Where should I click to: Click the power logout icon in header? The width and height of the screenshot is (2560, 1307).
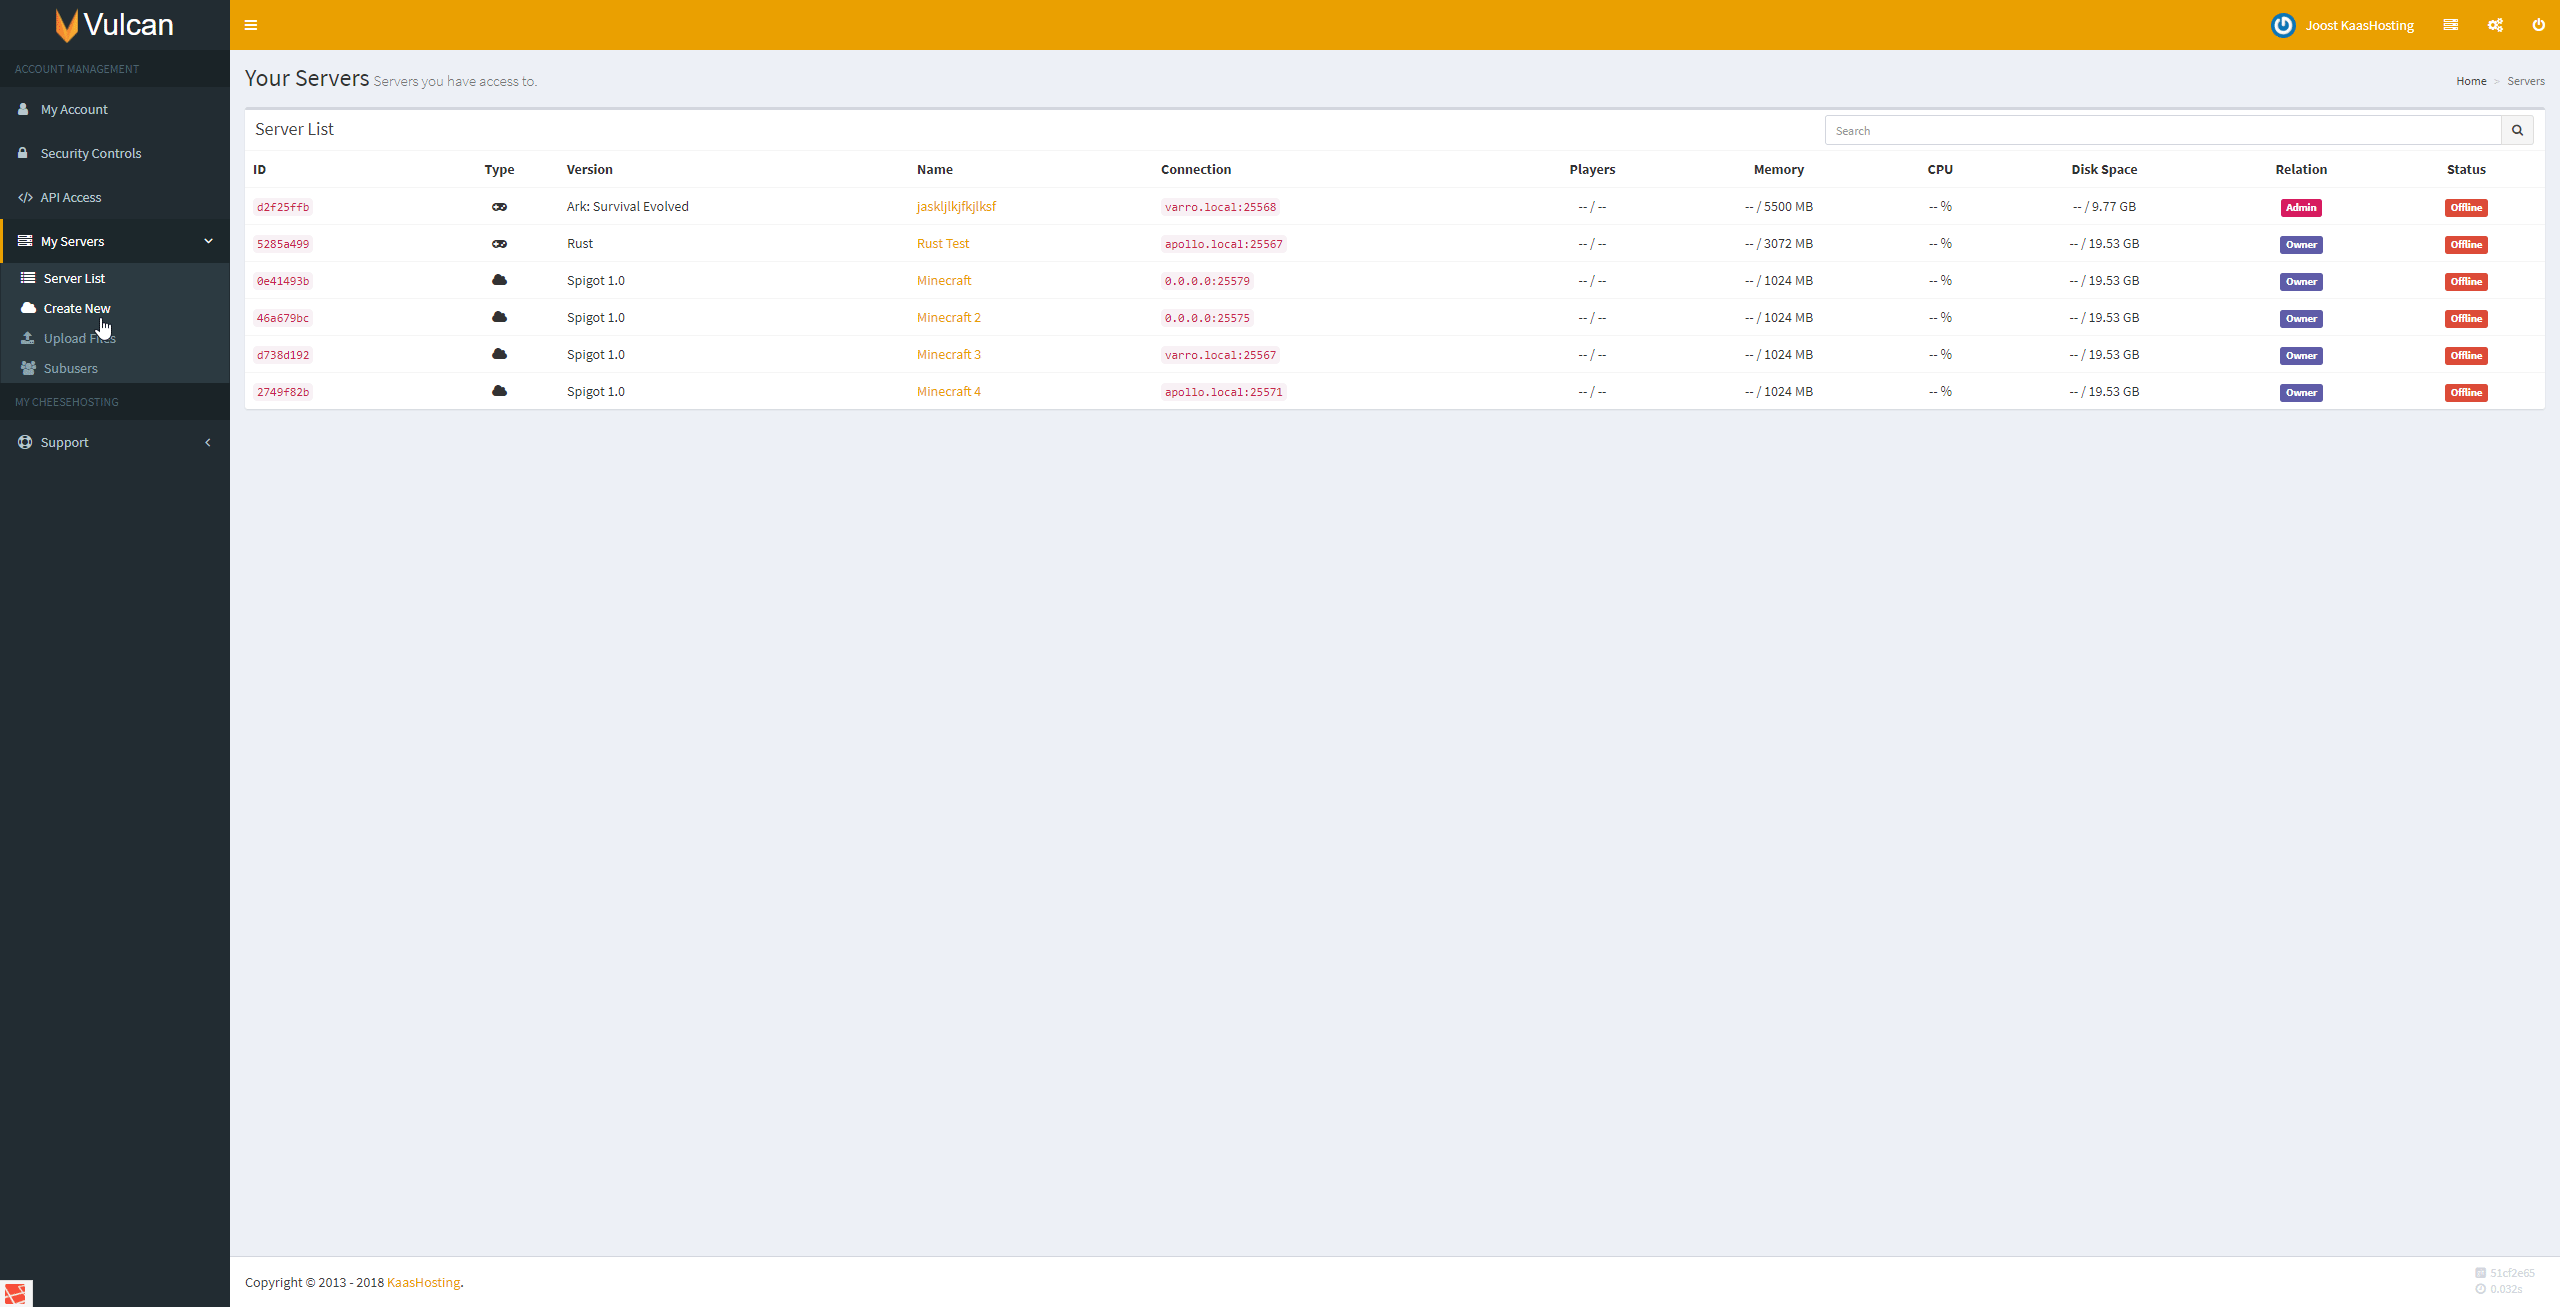tap(2538, 25)
